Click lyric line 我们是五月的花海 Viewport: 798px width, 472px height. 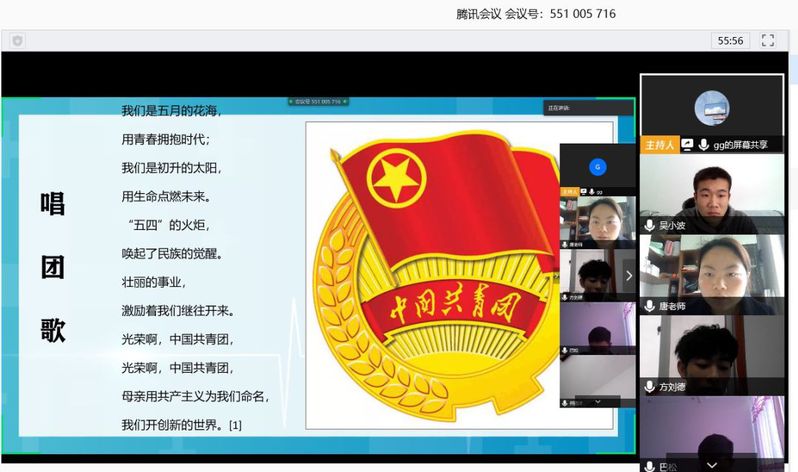(x=171, y=110)
